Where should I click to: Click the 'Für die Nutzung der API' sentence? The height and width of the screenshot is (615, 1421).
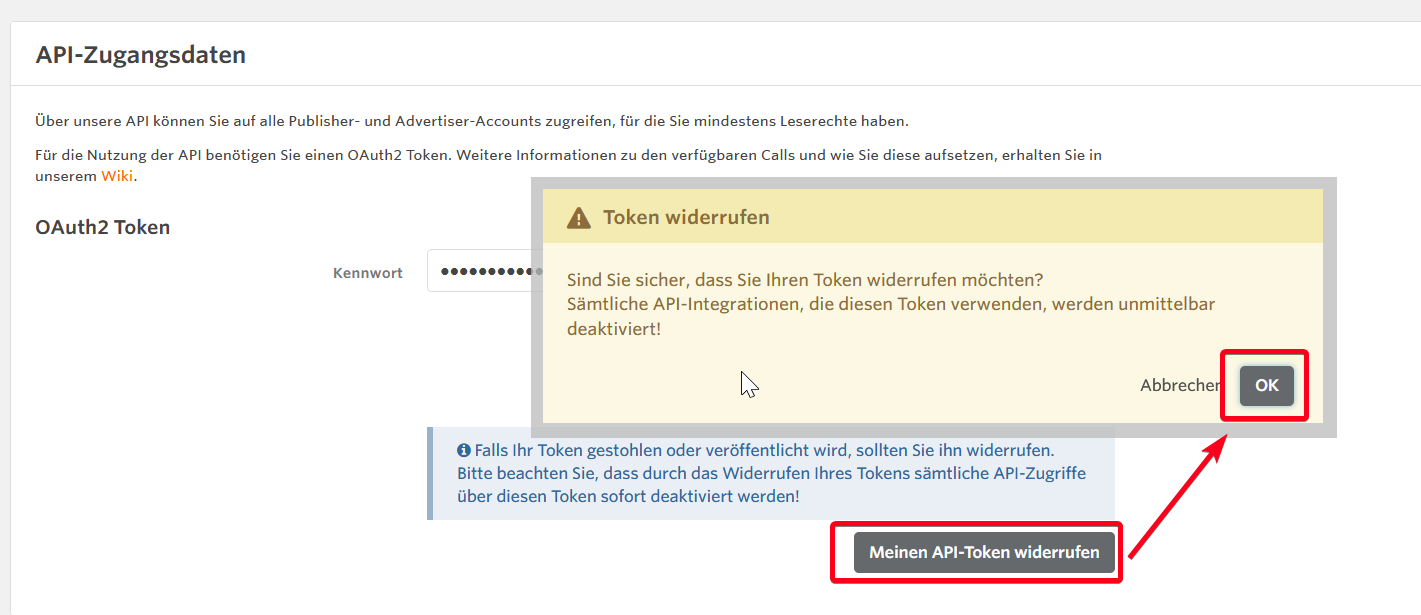[567, 155]
